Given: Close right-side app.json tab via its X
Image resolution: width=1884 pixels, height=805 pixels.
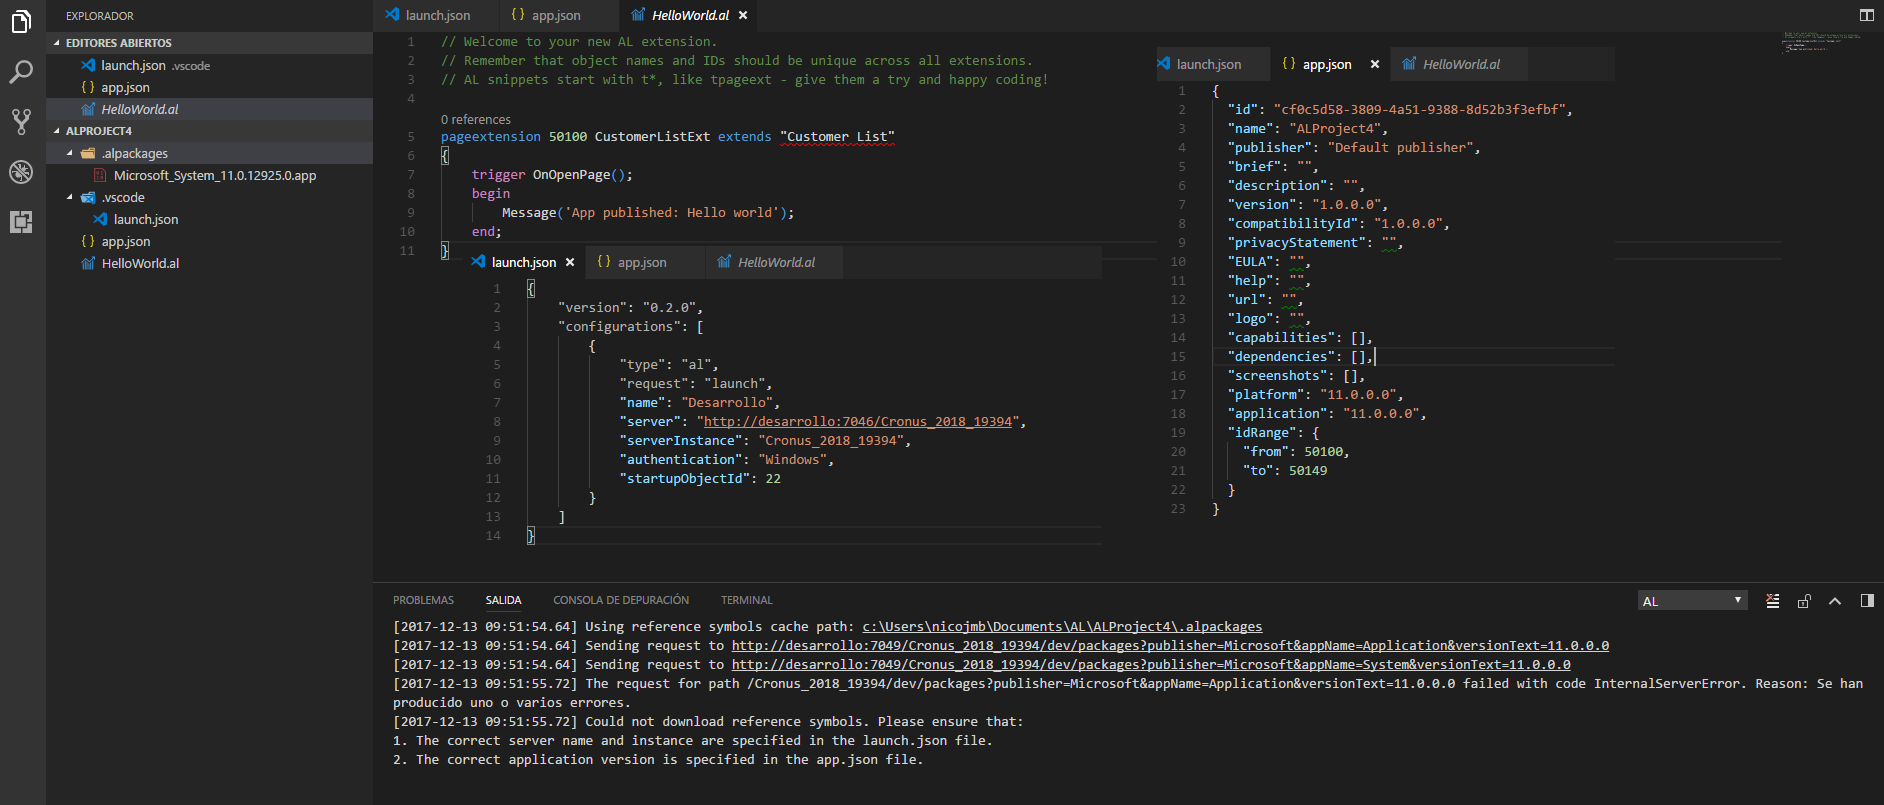Looking at the screenshot, I should [1375, 64].
